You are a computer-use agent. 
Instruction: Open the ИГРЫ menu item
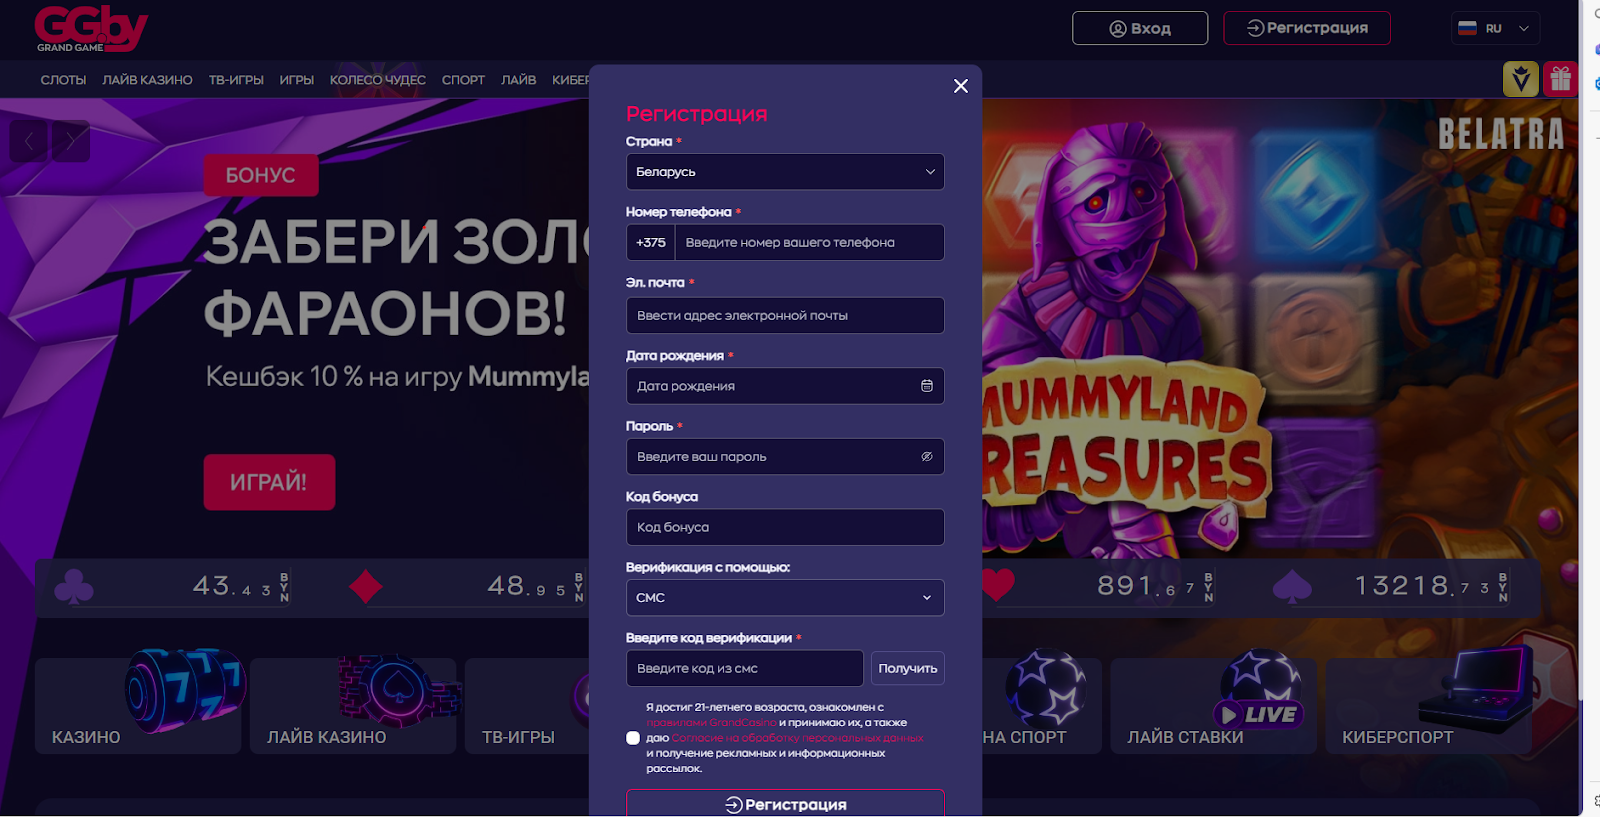pos(297,80)
